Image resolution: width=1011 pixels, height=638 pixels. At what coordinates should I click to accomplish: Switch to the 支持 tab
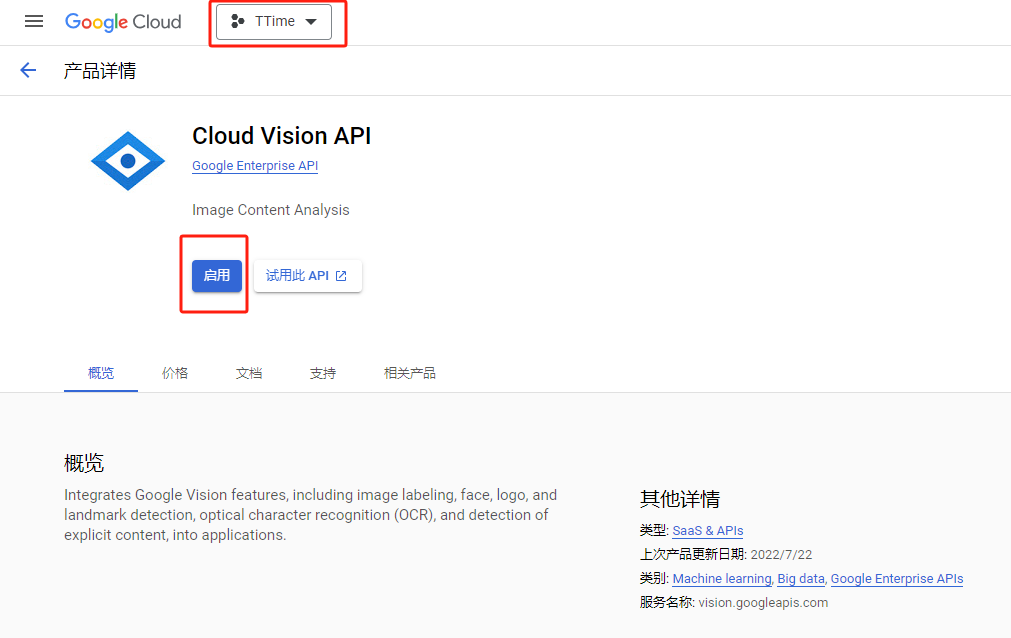click(x=322, y=373)
